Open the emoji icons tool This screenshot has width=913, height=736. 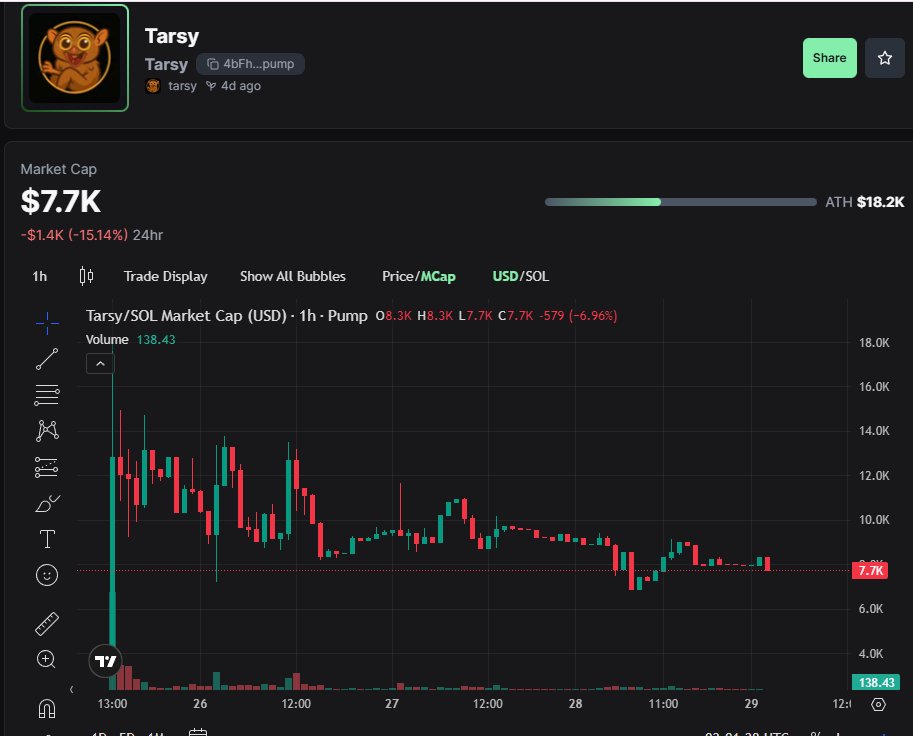pos(47,575)
